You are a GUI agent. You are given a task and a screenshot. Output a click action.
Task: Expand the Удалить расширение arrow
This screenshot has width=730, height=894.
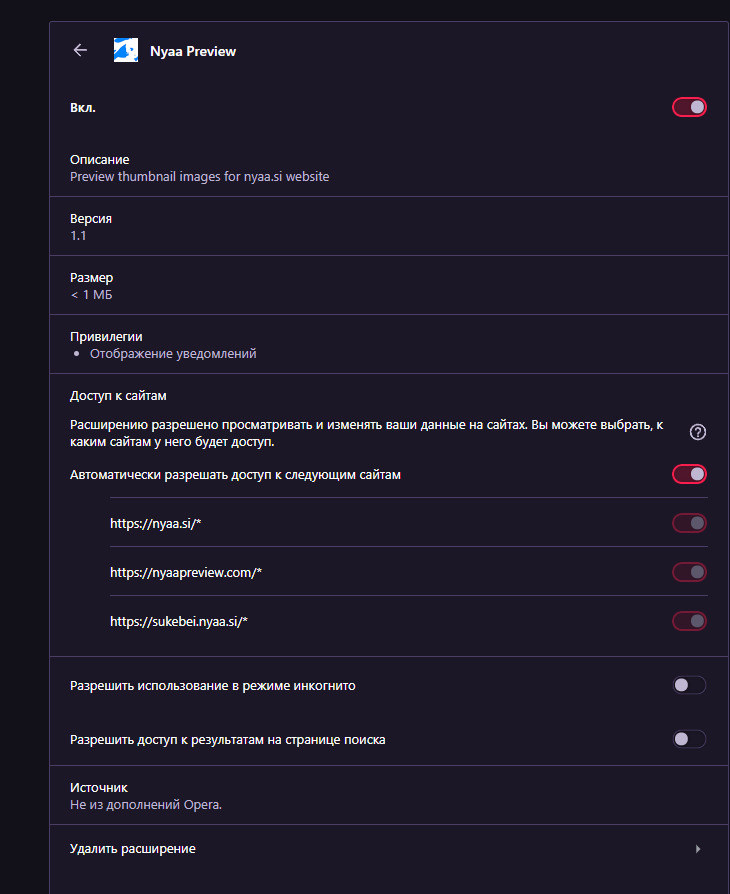697,849
